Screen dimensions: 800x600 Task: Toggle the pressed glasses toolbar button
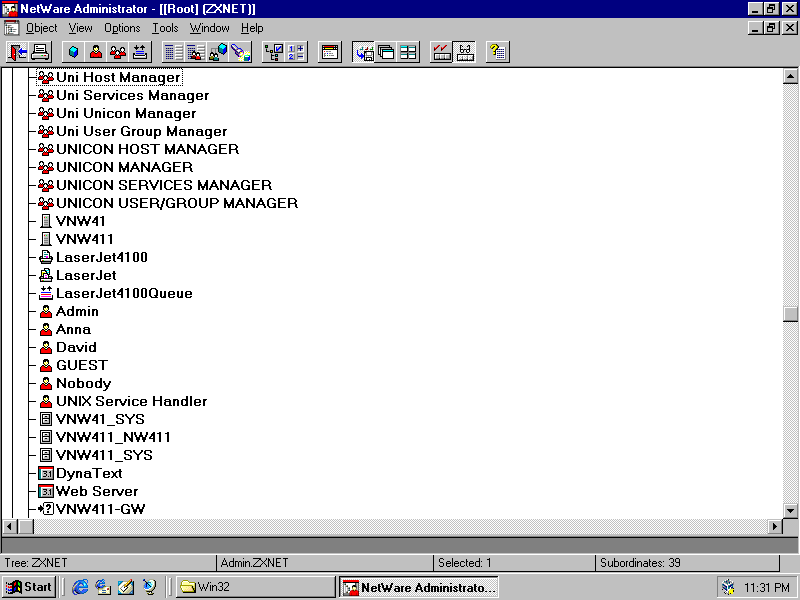[464, 52]
